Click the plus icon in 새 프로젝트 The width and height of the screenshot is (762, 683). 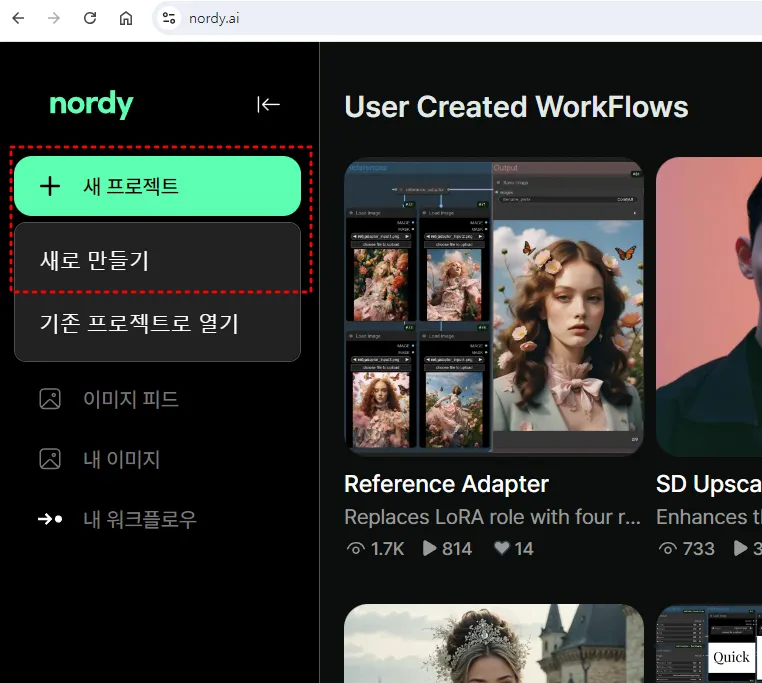50,186
